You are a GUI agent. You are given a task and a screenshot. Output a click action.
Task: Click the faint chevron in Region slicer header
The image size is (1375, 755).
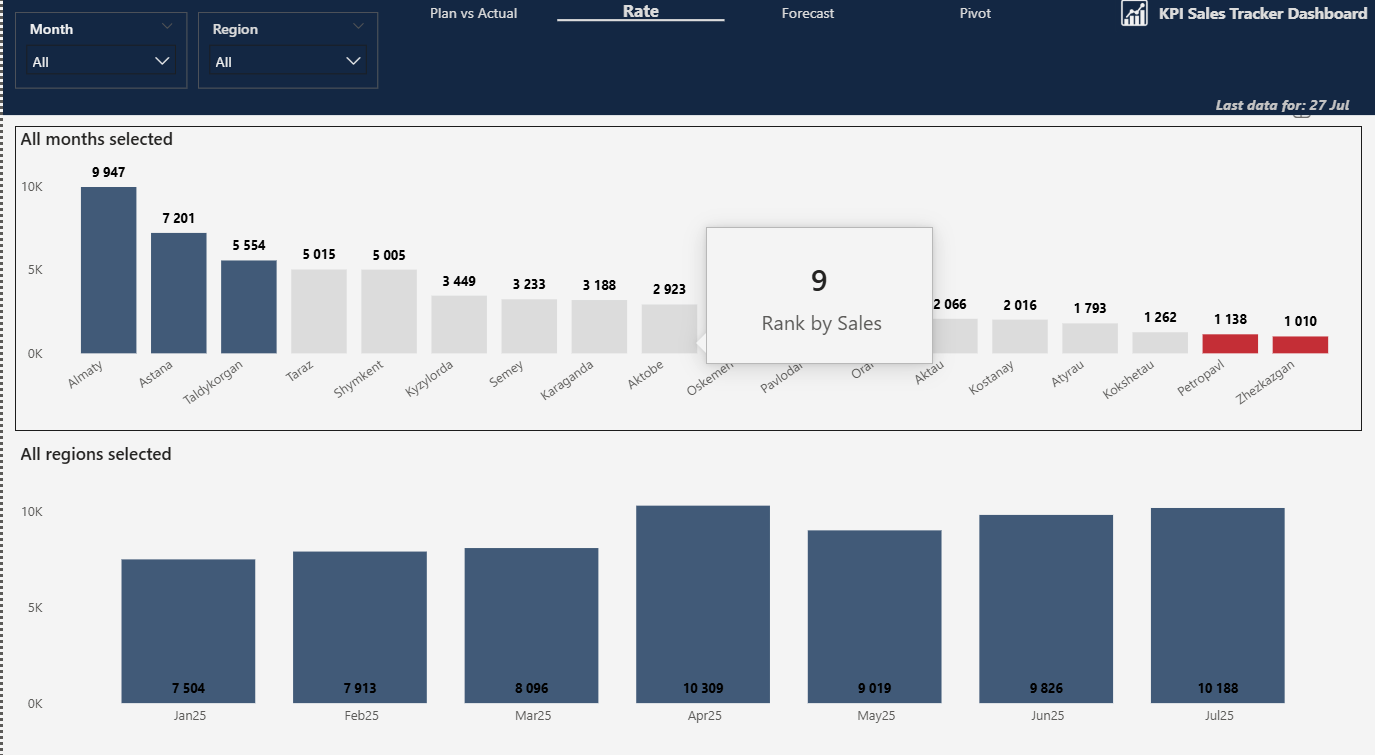[x=358, y=27]
